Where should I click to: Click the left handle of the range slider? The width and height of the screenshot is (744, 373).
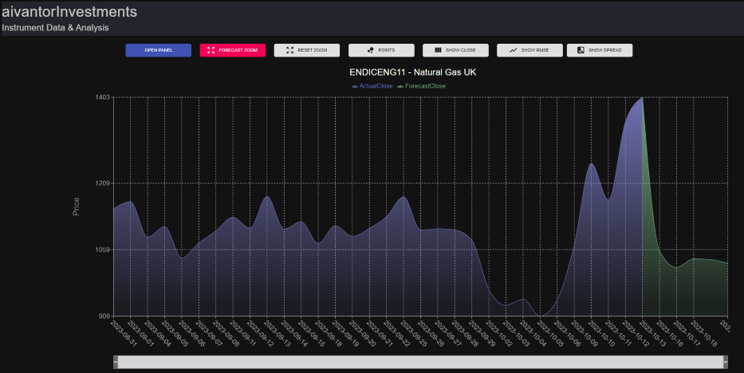coord(116,362)
